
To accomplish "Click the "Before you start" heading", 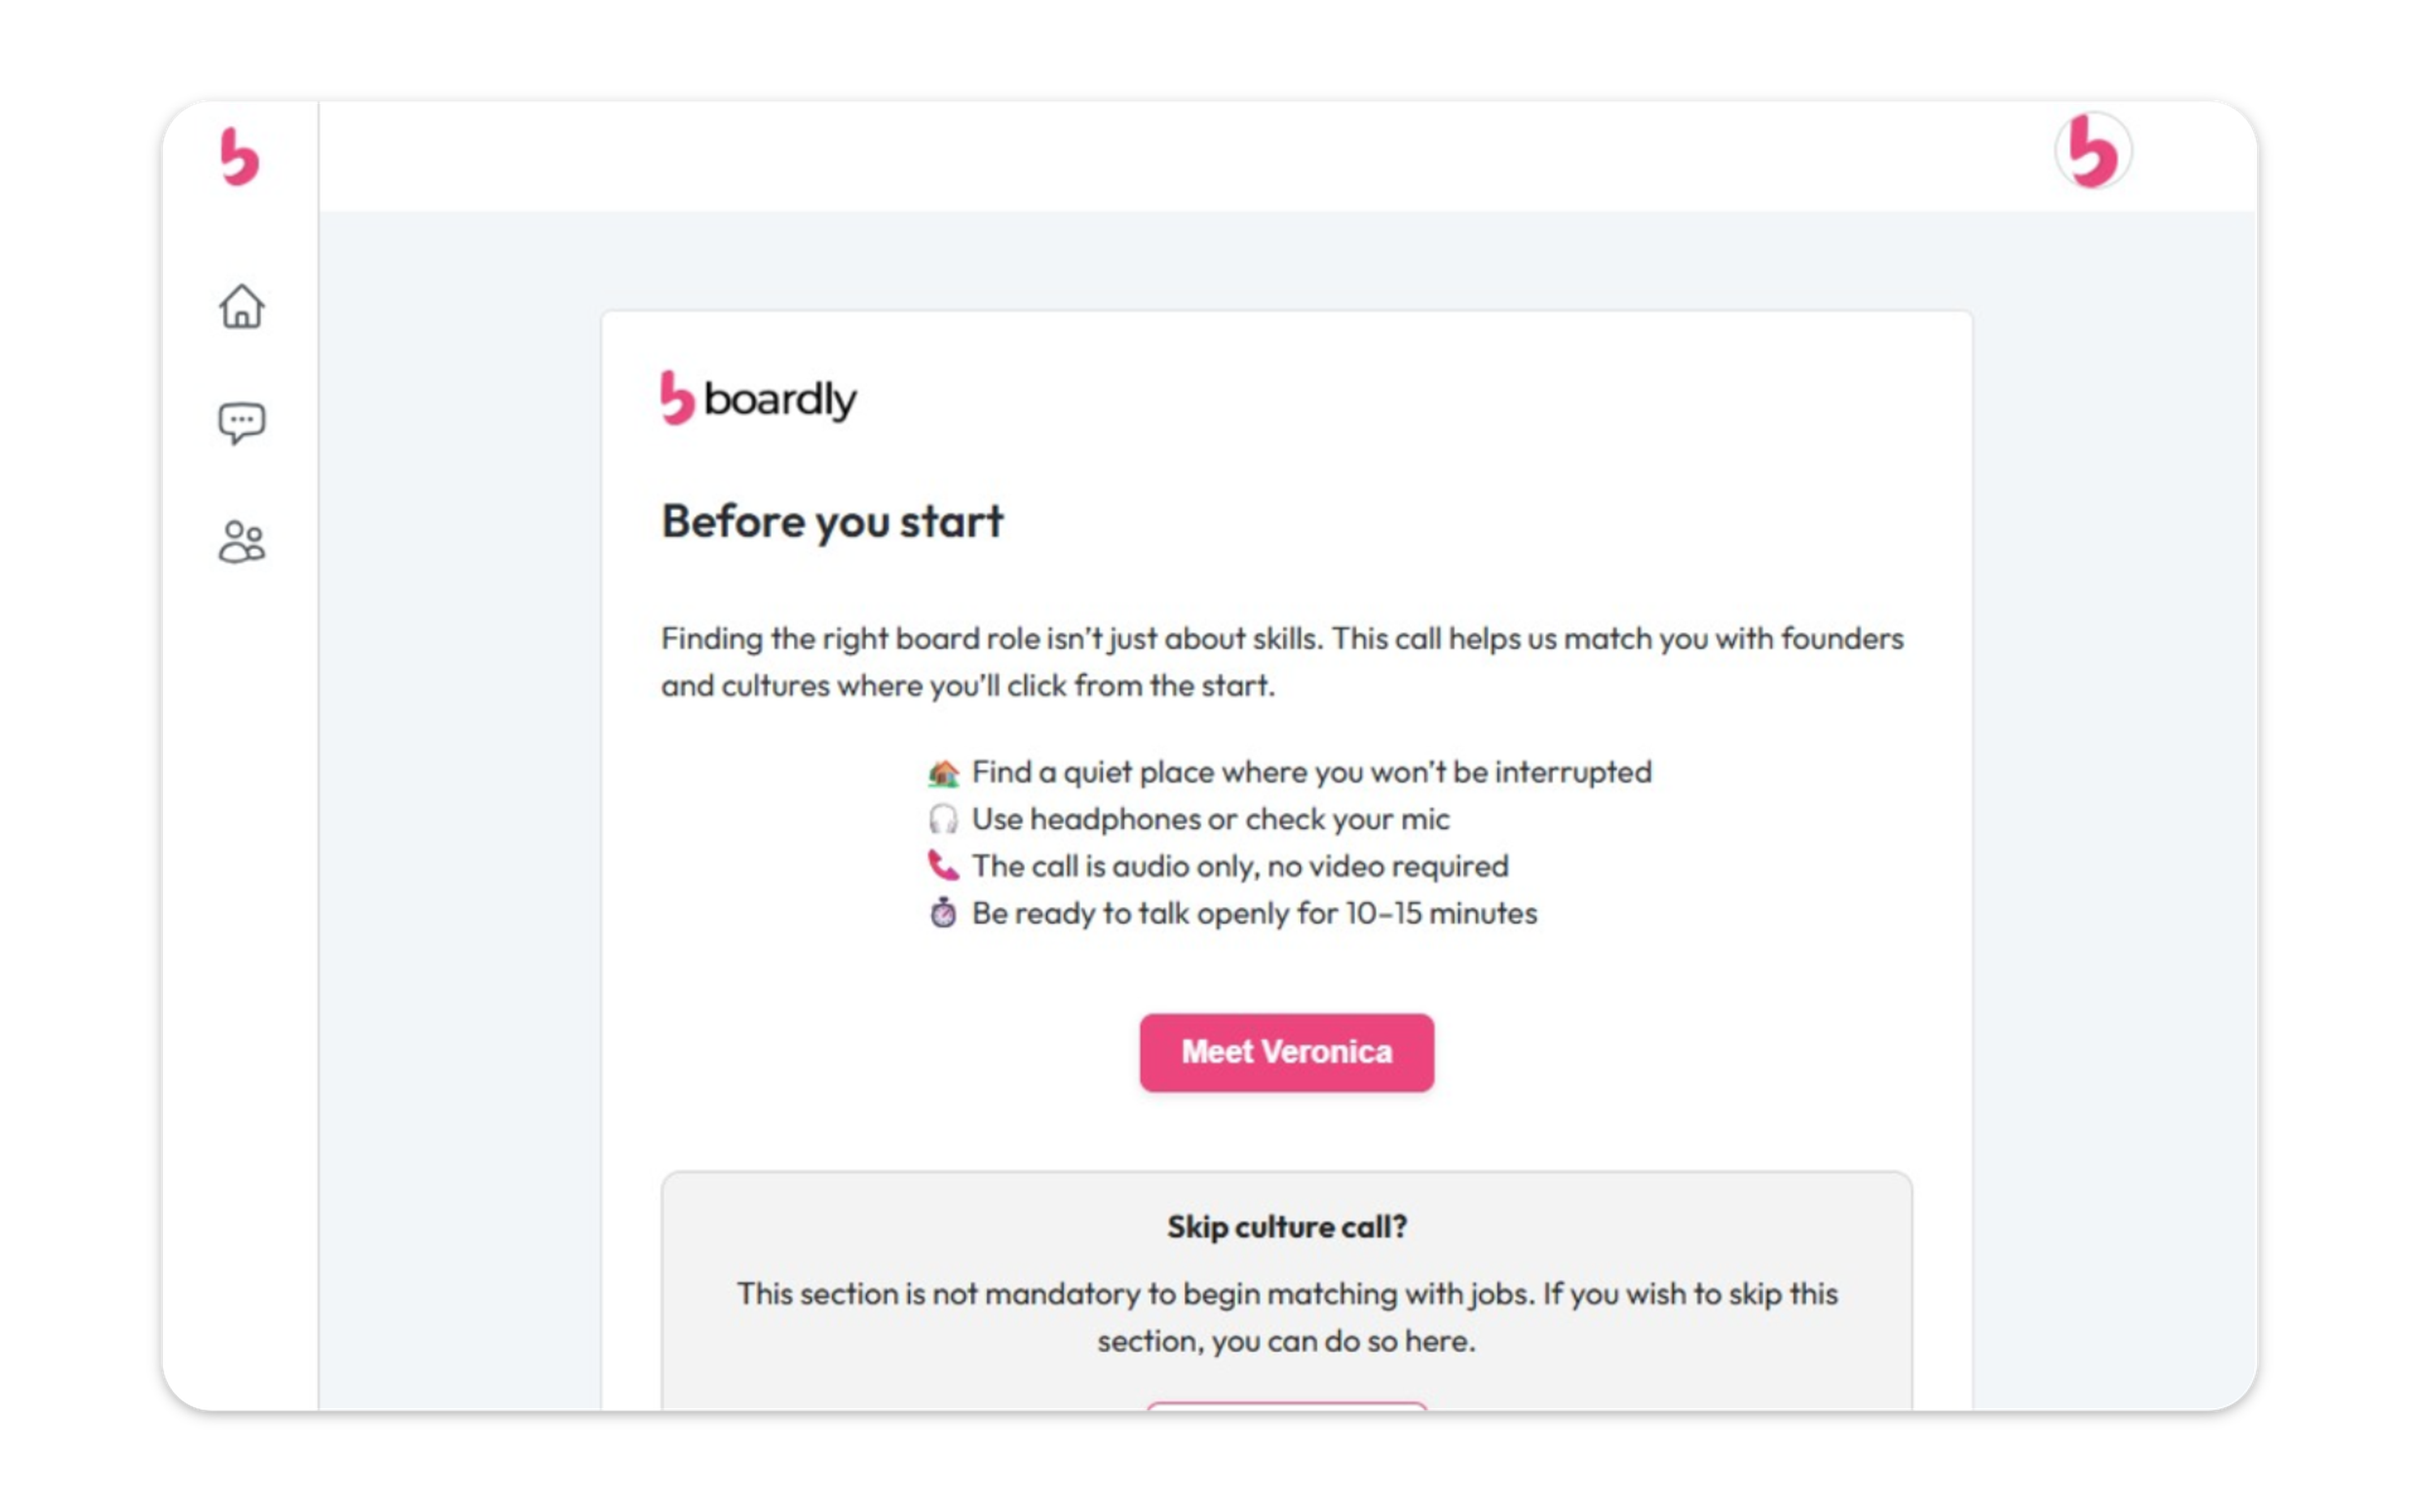I will pos(832,522).
